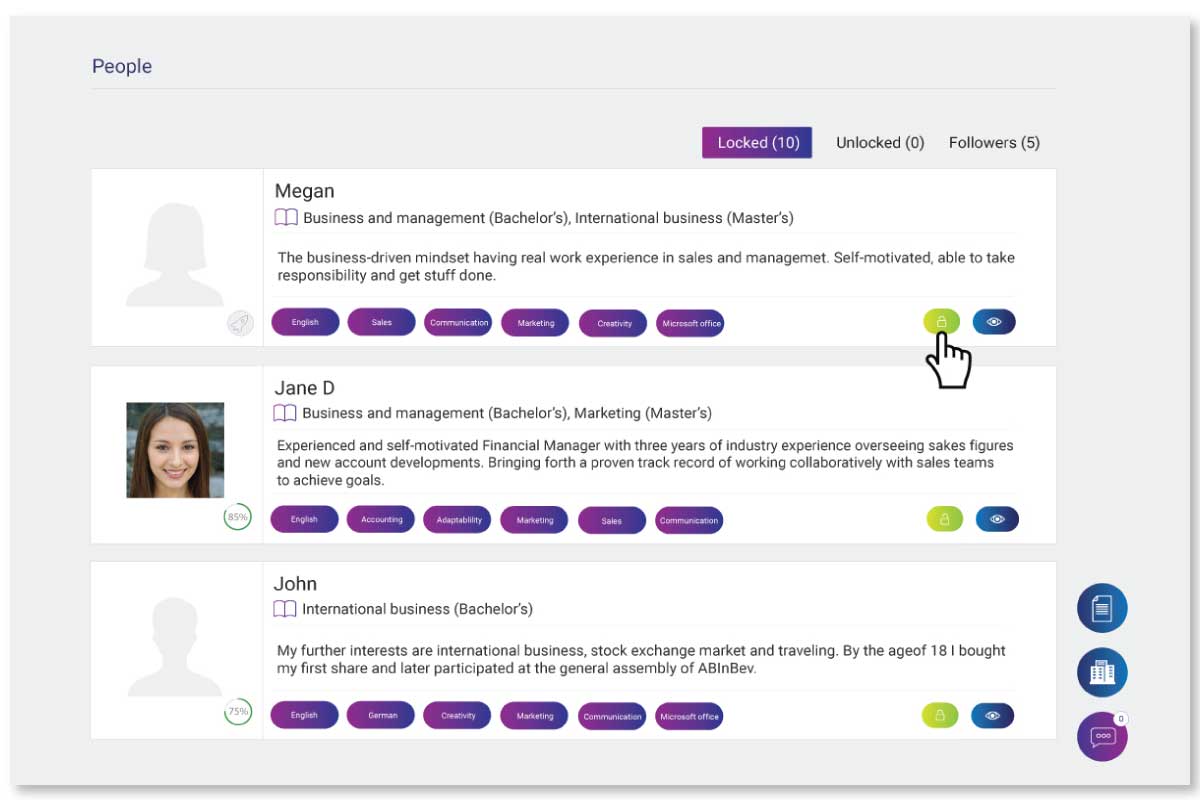Select Jane D's Adaptability skill tag
This screenshot has width=1200, height=800.
point(458,520)
